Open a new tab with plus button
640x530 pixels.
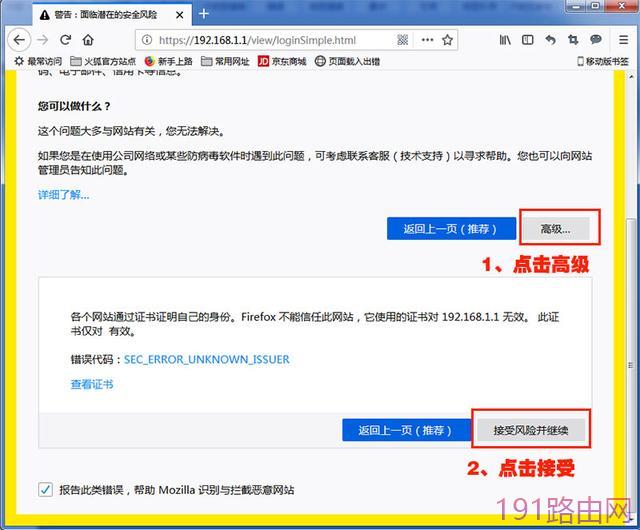tap(204, 14)
